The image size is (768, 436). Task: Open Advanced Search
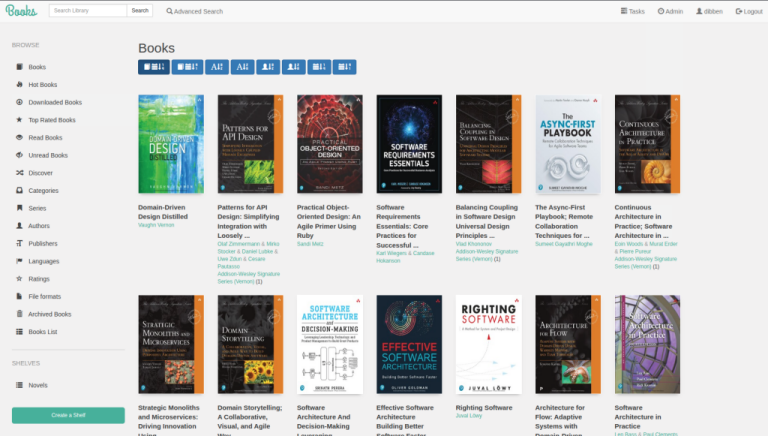point(195,11)
